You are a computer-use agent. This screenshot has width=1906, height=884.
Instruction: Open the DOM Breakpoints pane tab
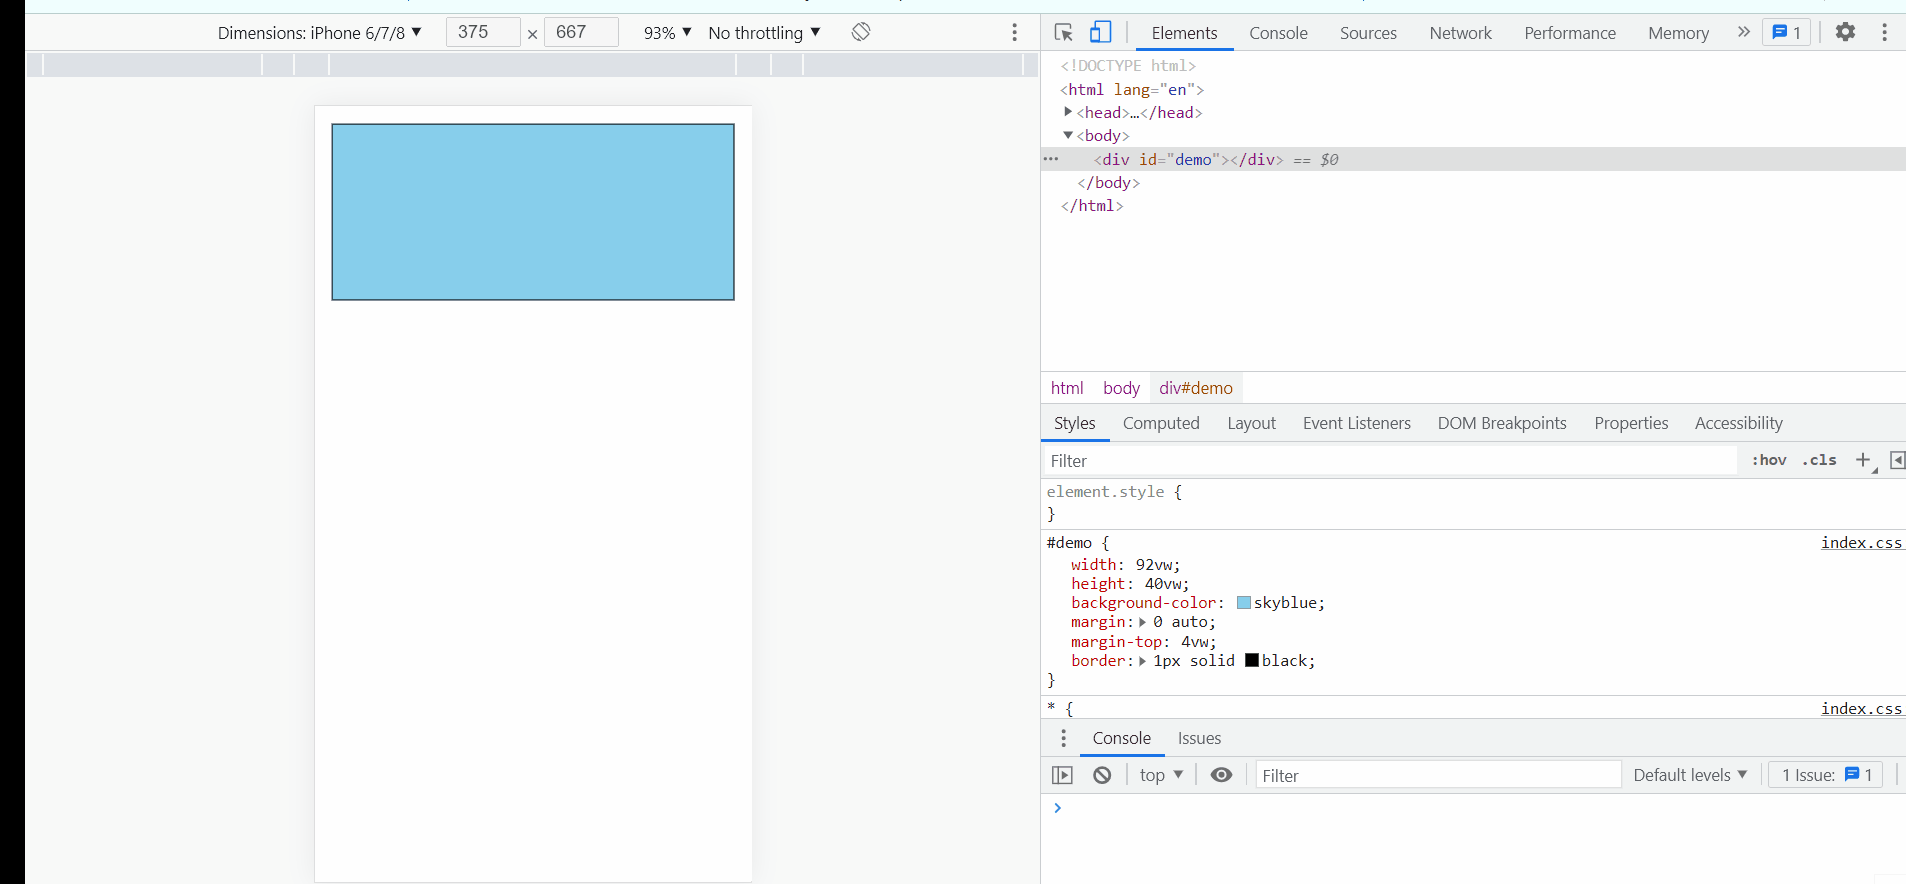coord(1502,423)
